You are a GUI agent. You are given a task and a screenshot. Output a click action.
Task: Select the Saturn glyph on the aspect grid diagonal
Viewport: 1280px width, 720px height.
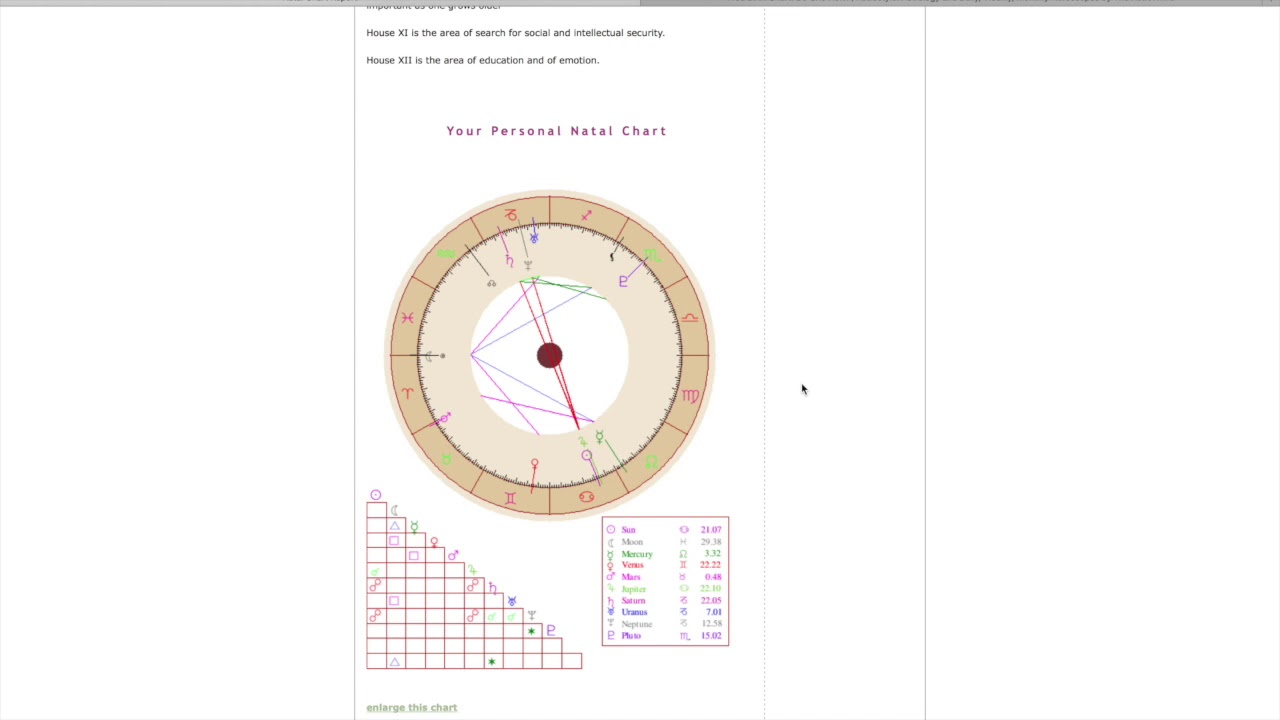click(x=492, y=587)
